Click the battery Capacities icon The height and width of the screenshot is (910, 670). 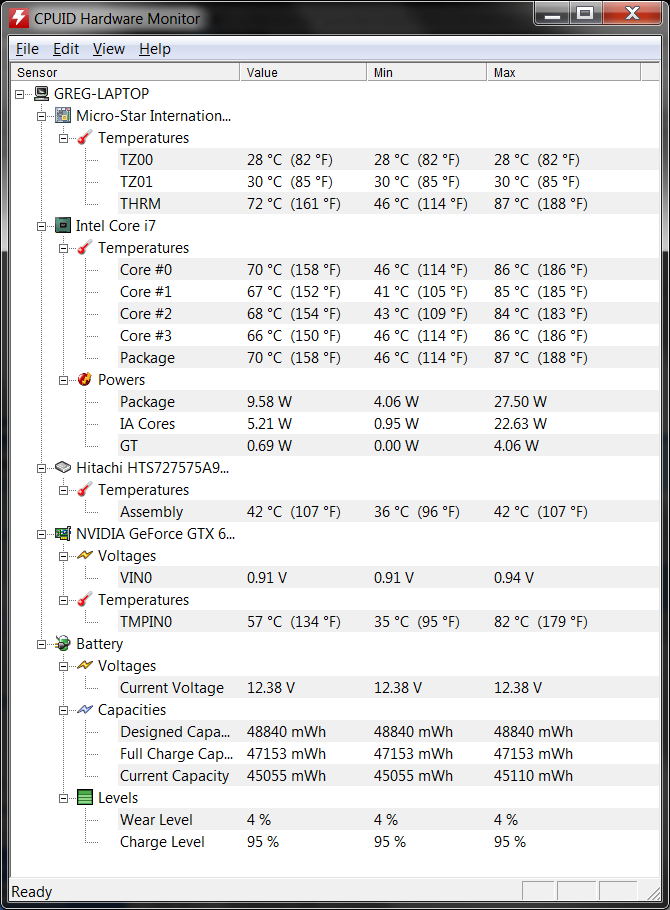85,710
